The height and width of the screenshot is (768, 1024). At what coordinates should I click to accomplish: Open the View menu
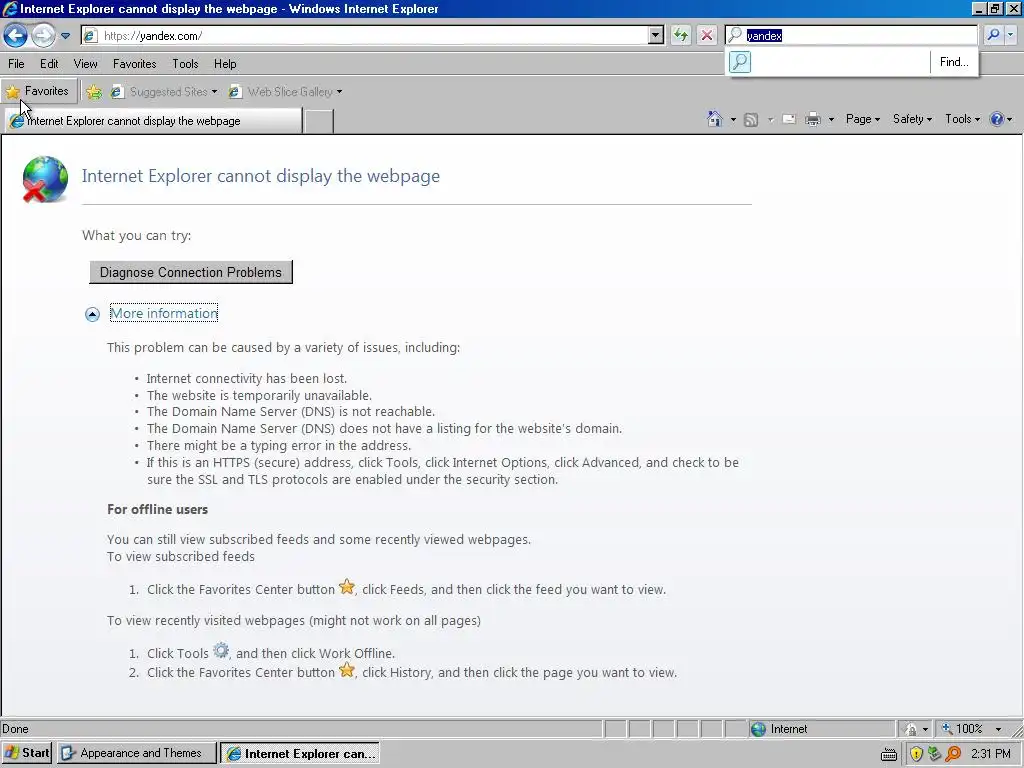(x=86, y=64)
